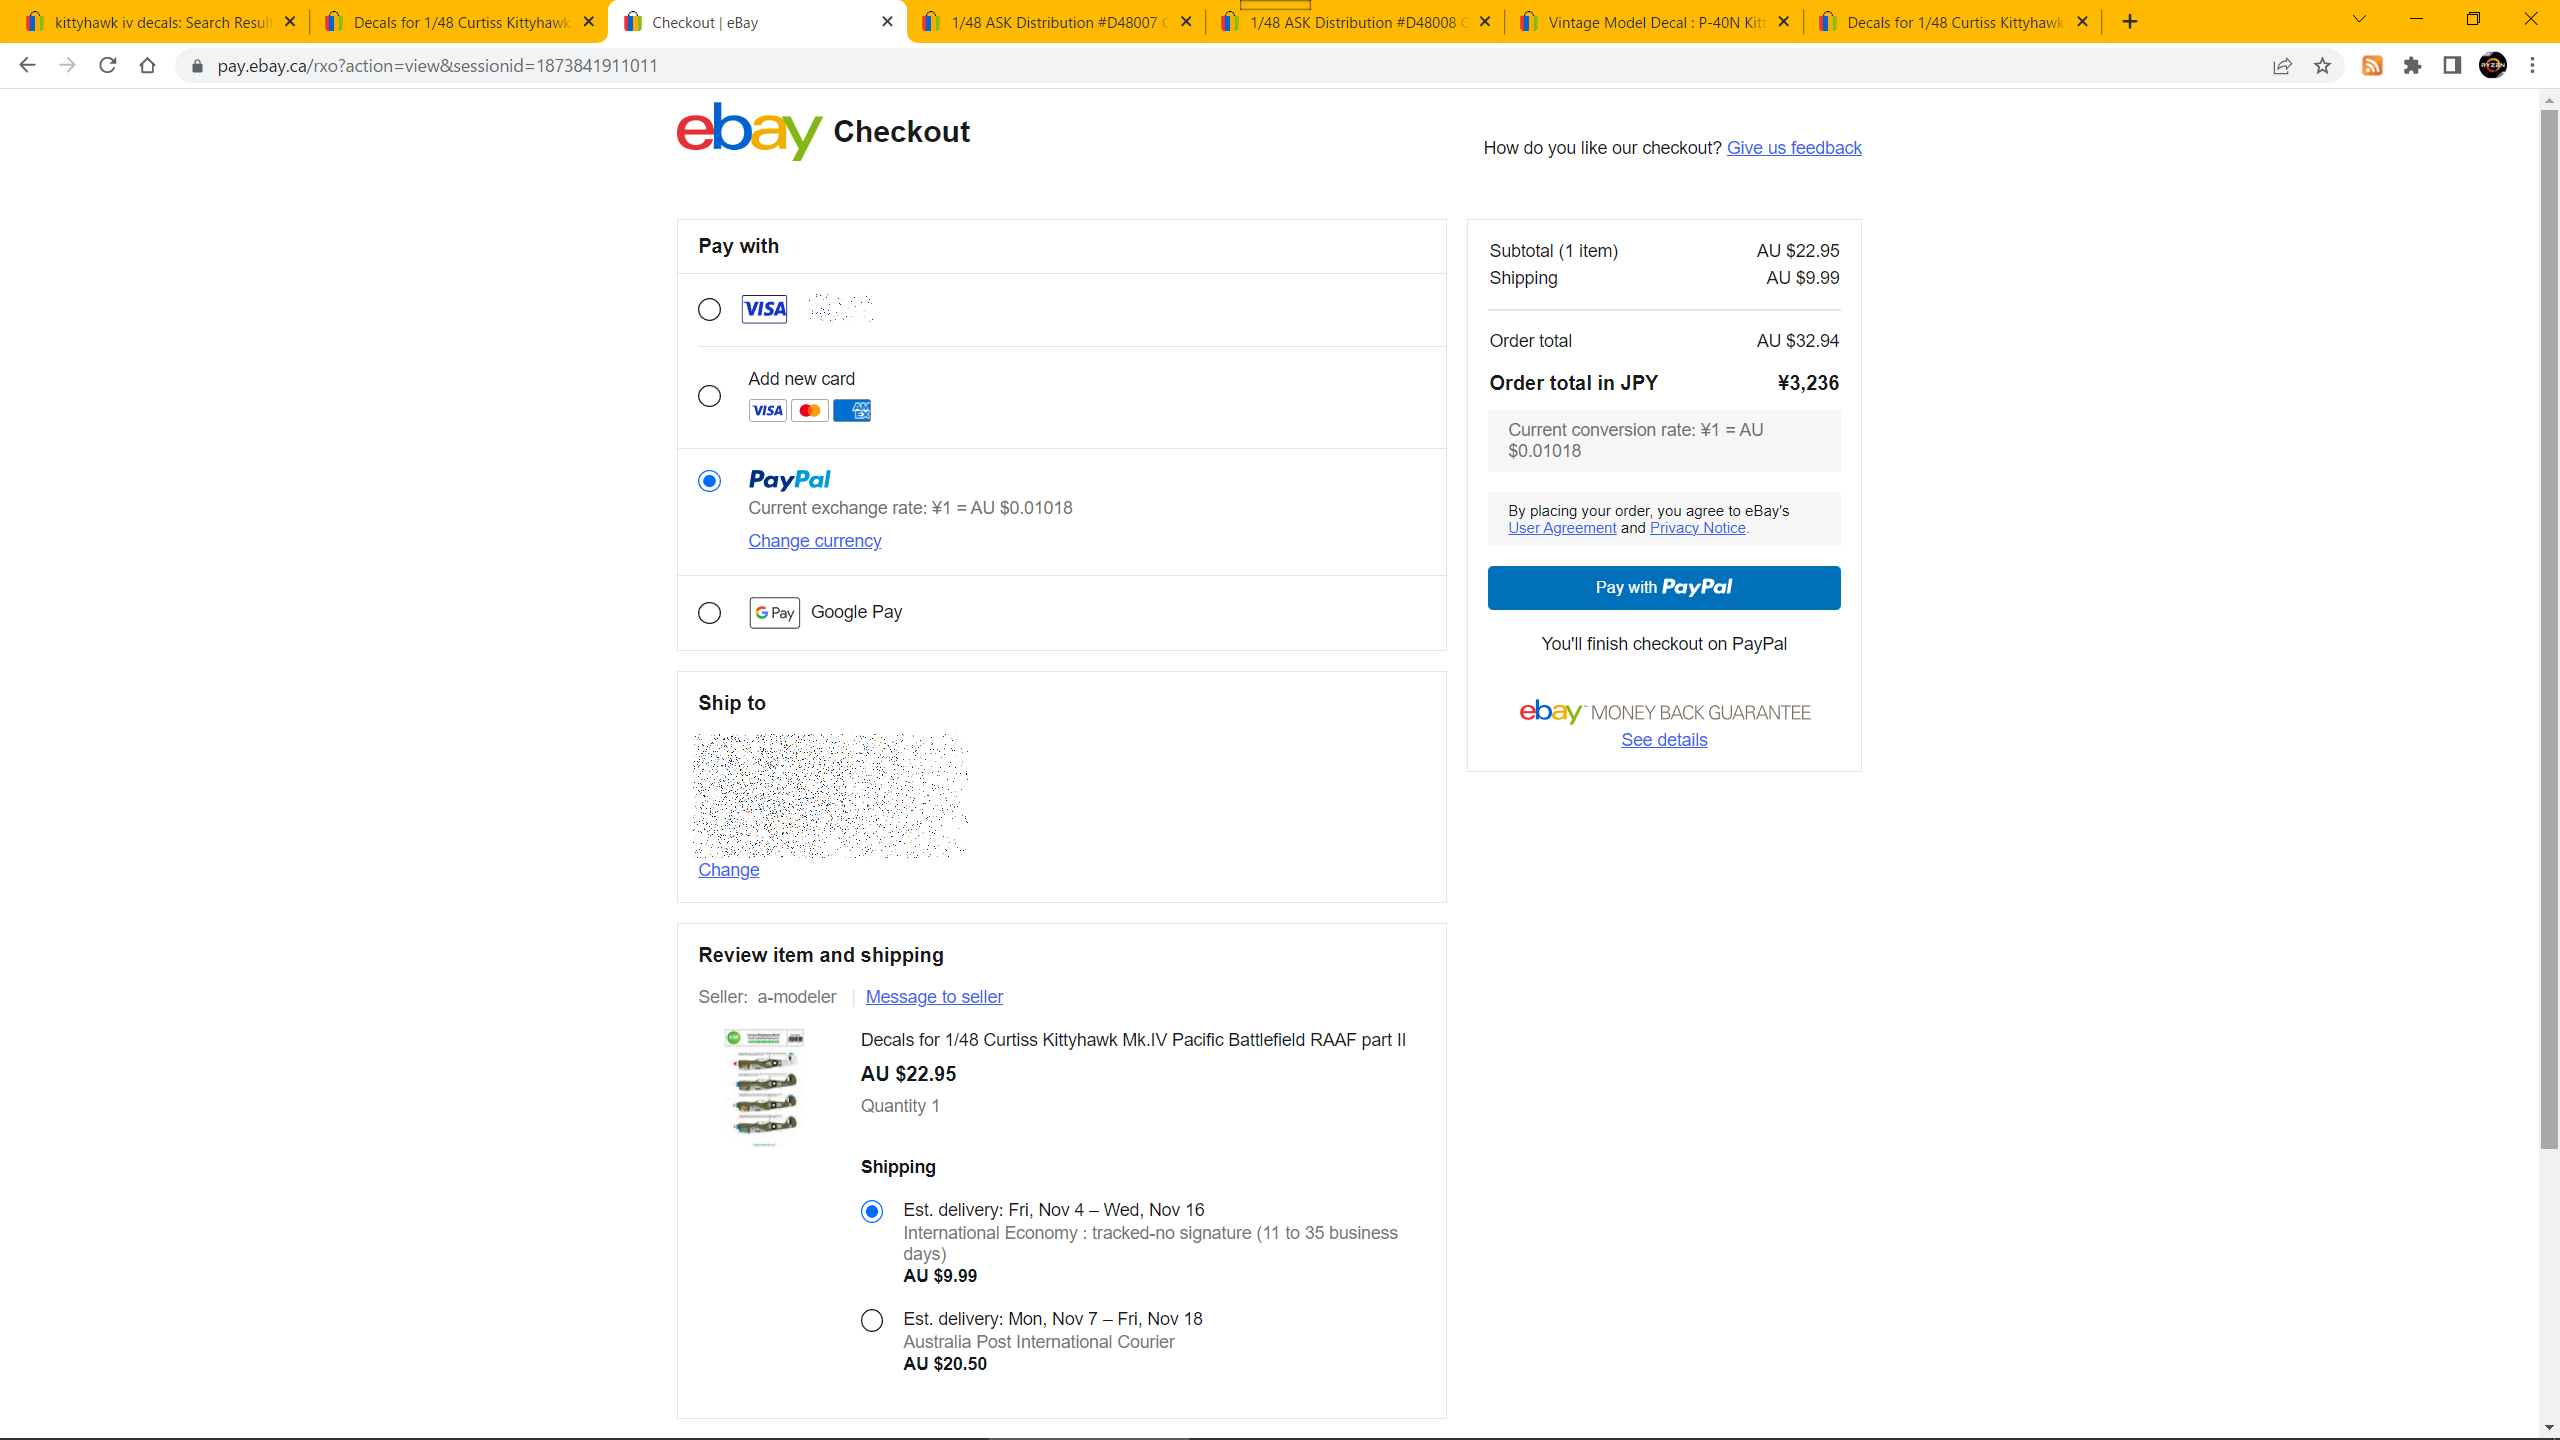This screenshot has width=2560, height=1440.
Task: Close the Vintage Model Decal tab
Action: click(1784, 22)
